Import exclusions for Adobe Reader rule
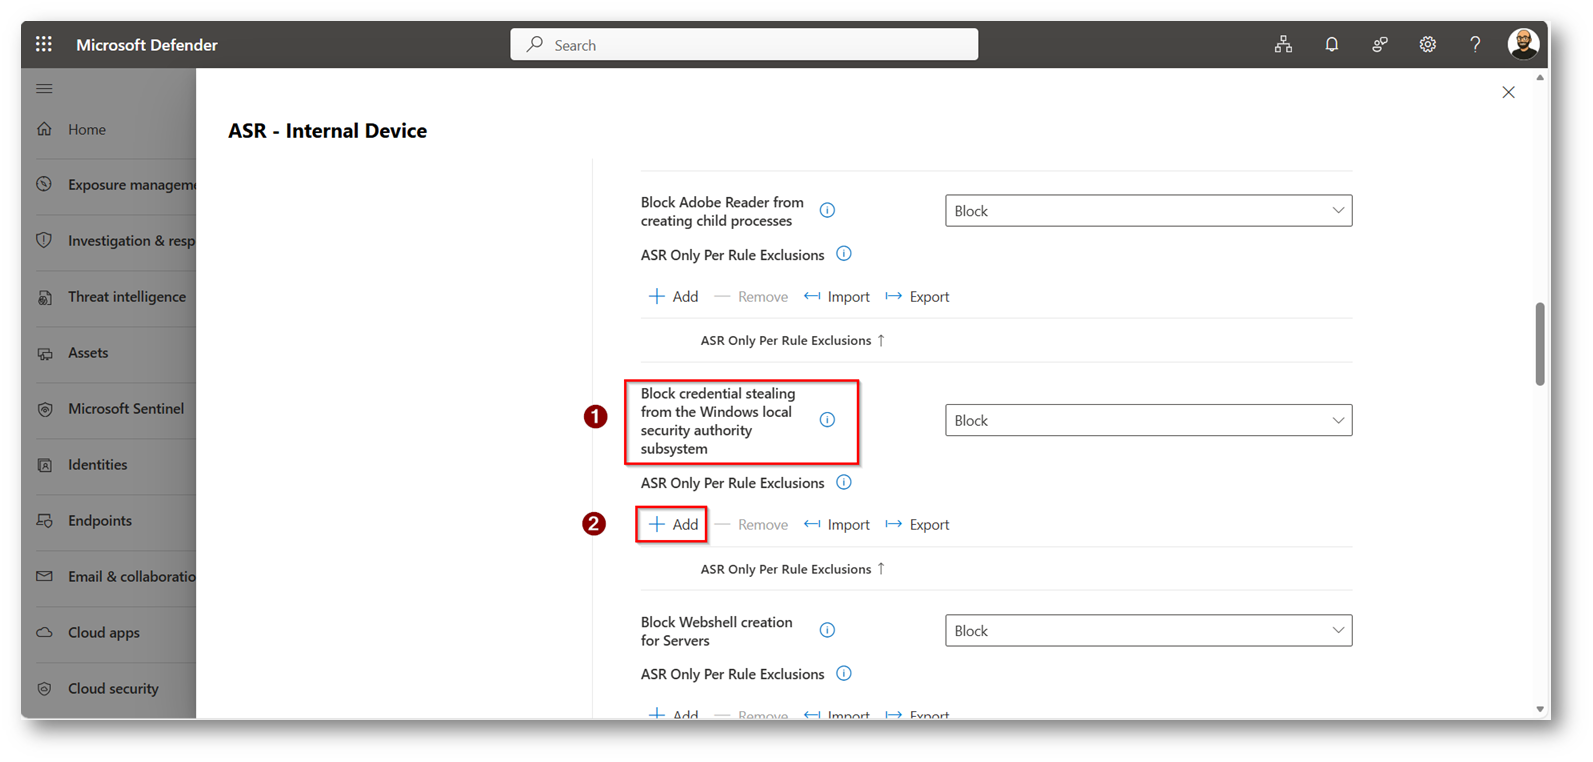 (837, 297)
